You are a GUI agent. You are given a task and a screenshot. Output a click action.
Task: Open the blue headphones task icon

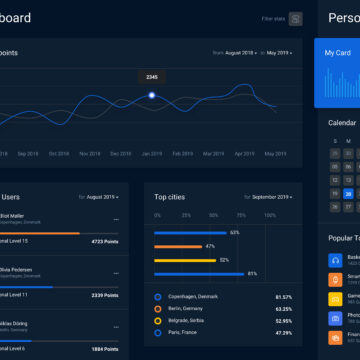tap(335, 260)
